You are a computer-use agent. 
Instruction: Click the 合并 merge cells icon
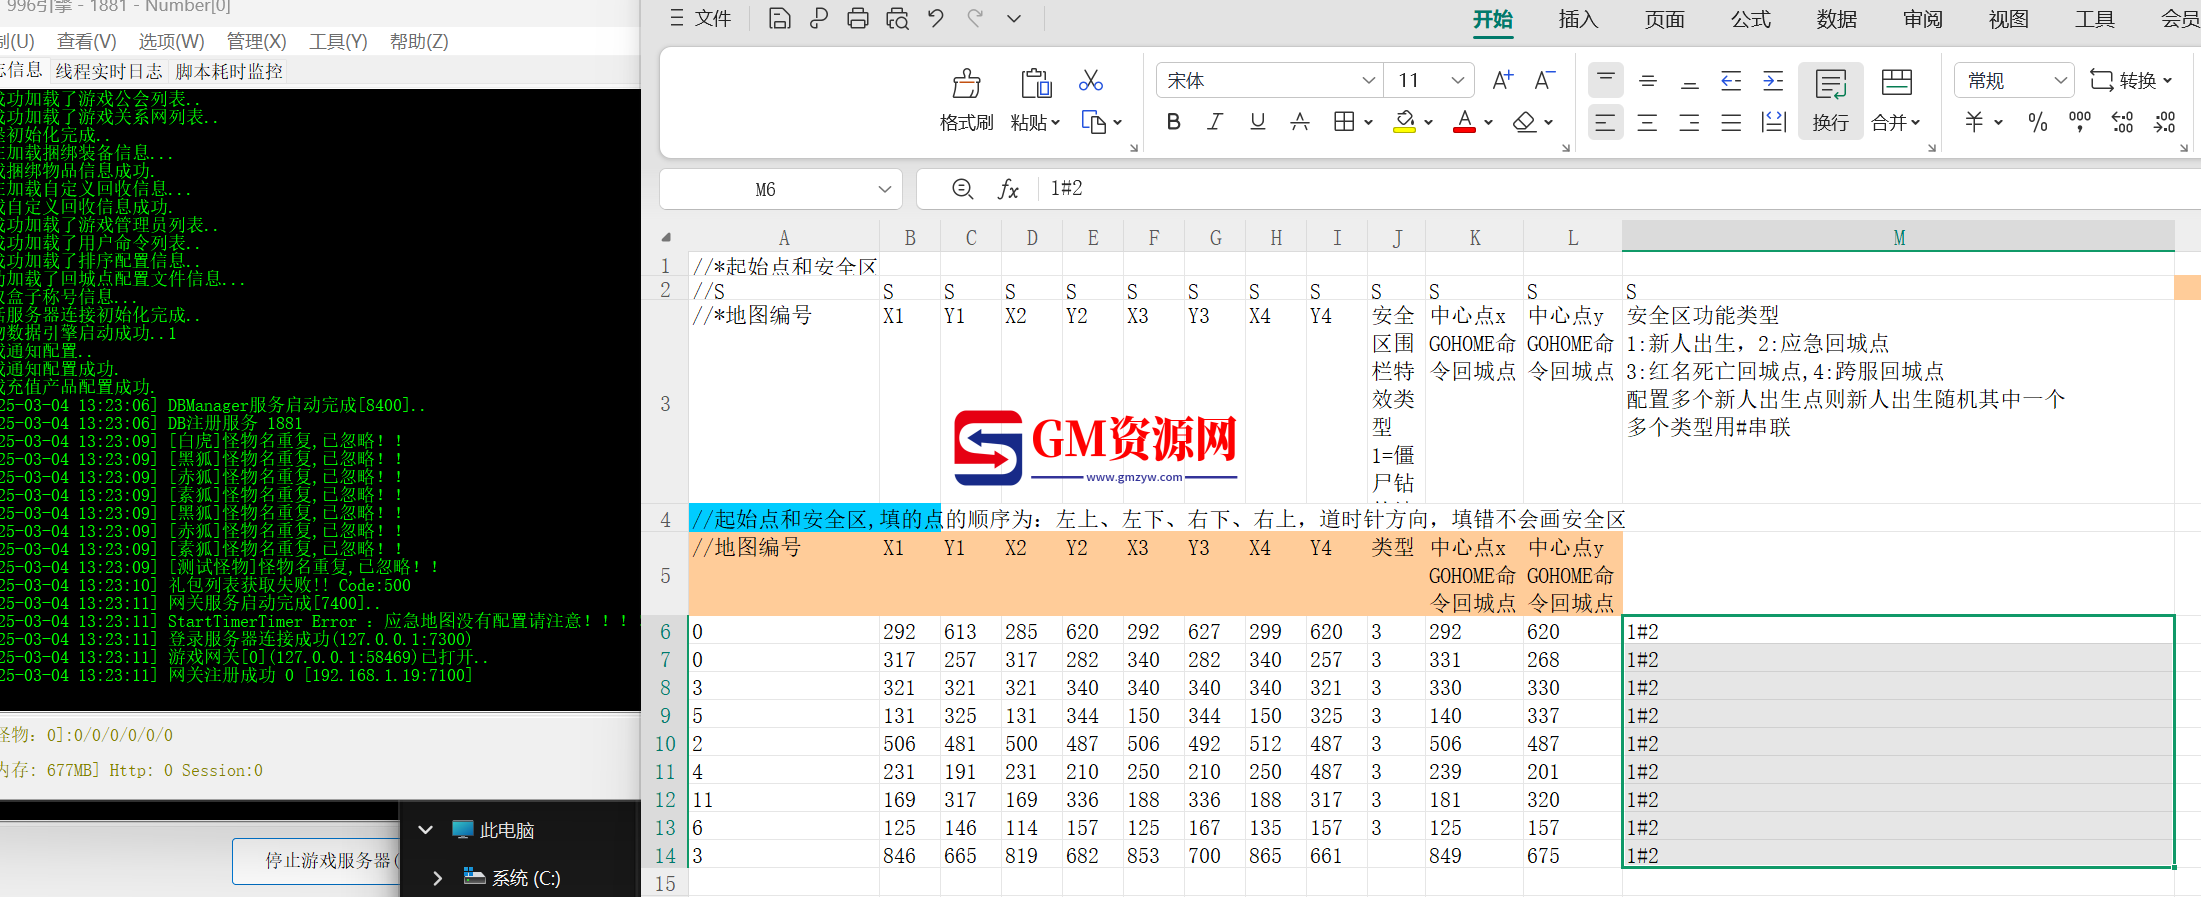coord(1896,82)
